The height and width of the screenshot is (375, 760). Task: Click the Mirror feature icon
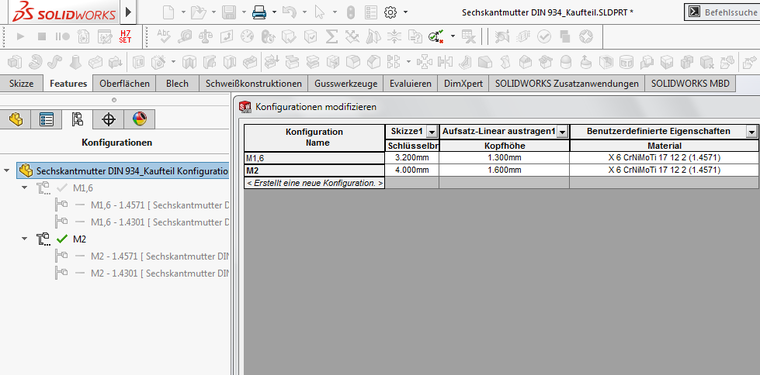(x=444, y=62)
